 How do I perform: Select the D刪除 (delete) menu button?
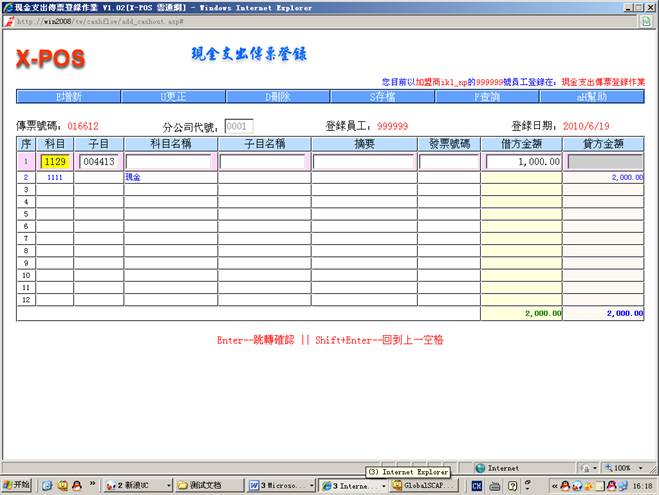tap(278, 97)
